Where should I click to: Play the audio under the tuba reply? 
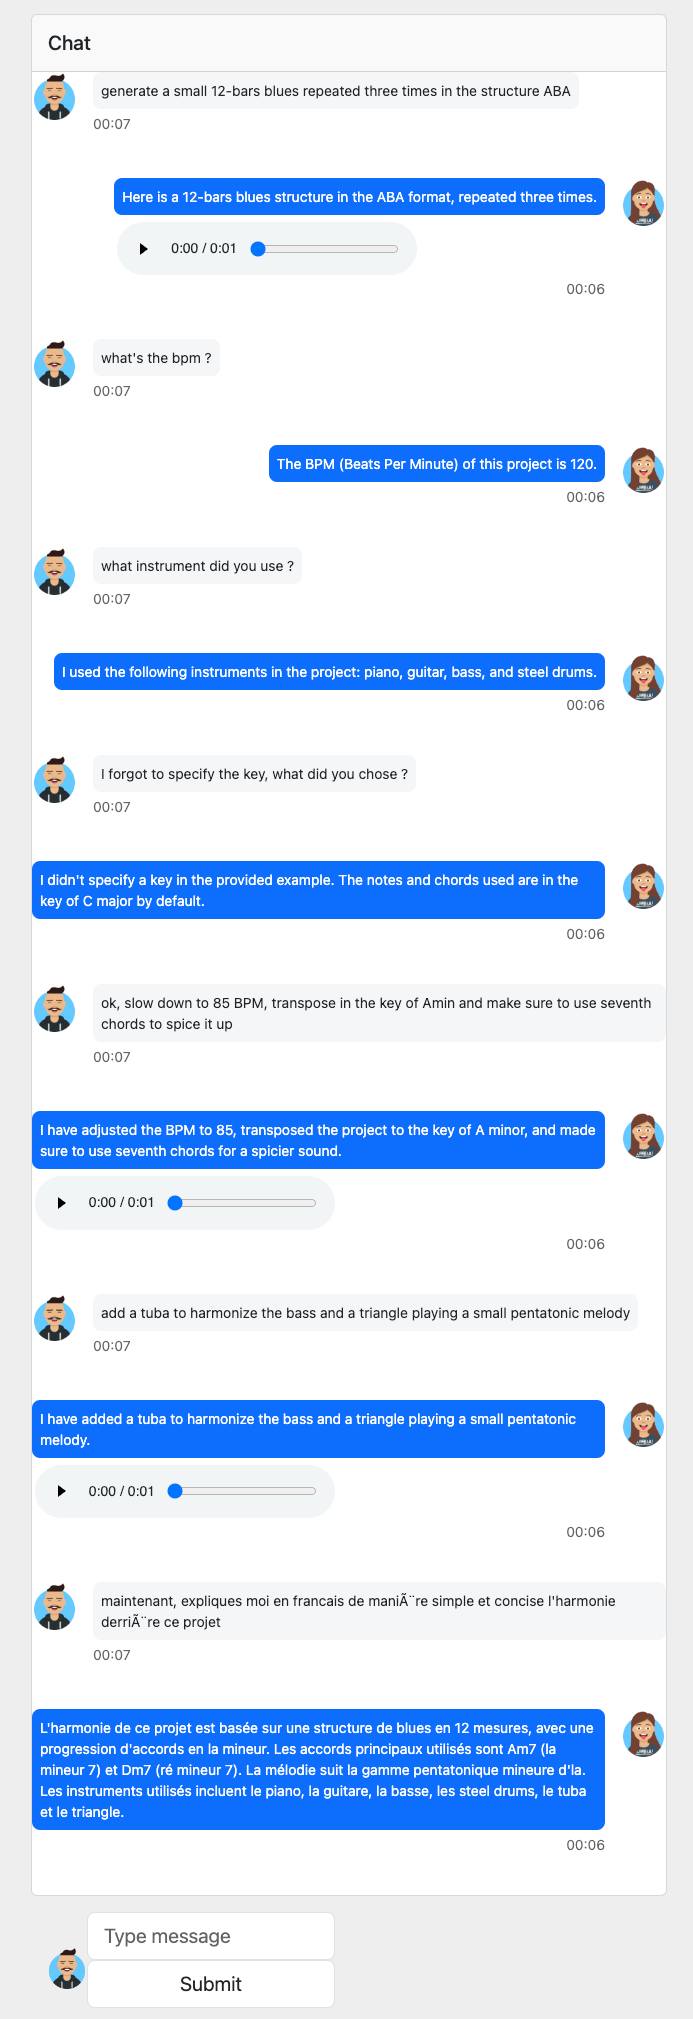[x=61, y=1492]
